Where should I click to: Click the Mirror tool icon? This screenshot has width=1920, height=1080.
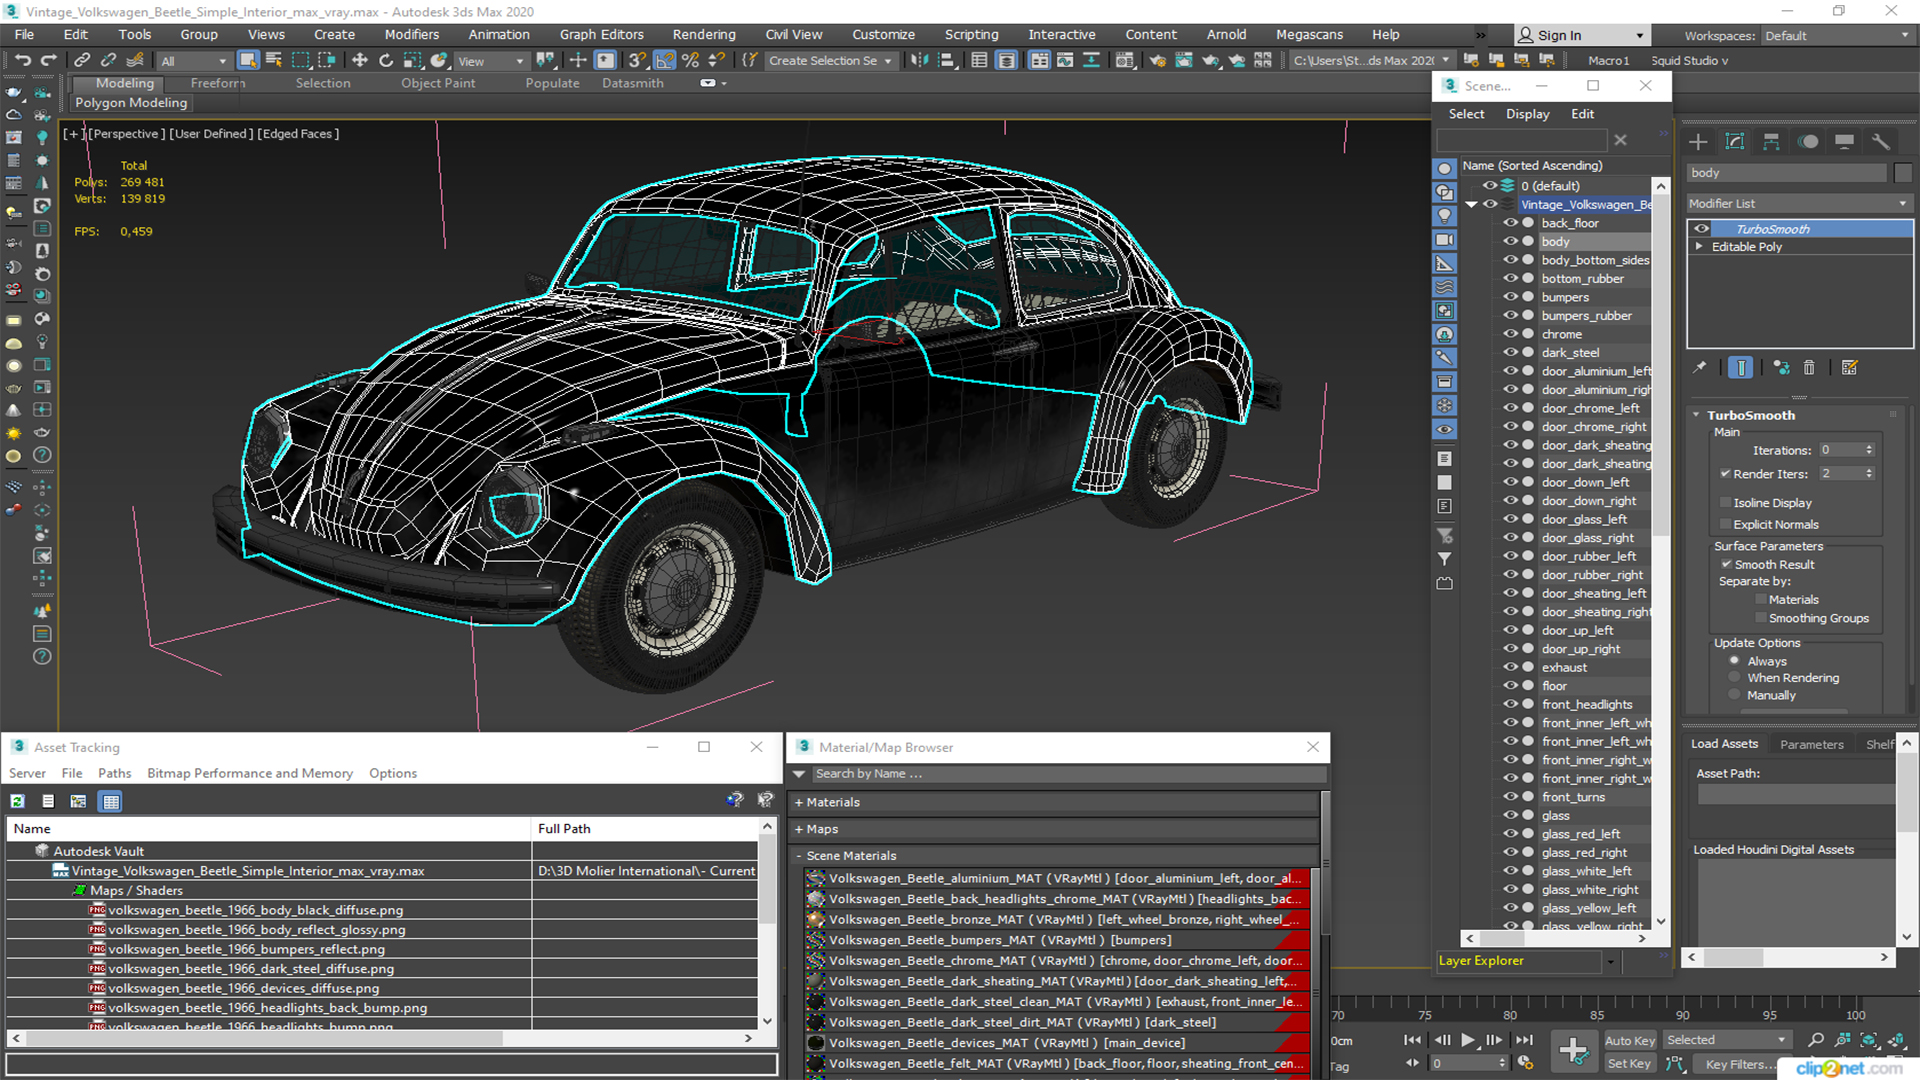(x=919, y=61)
